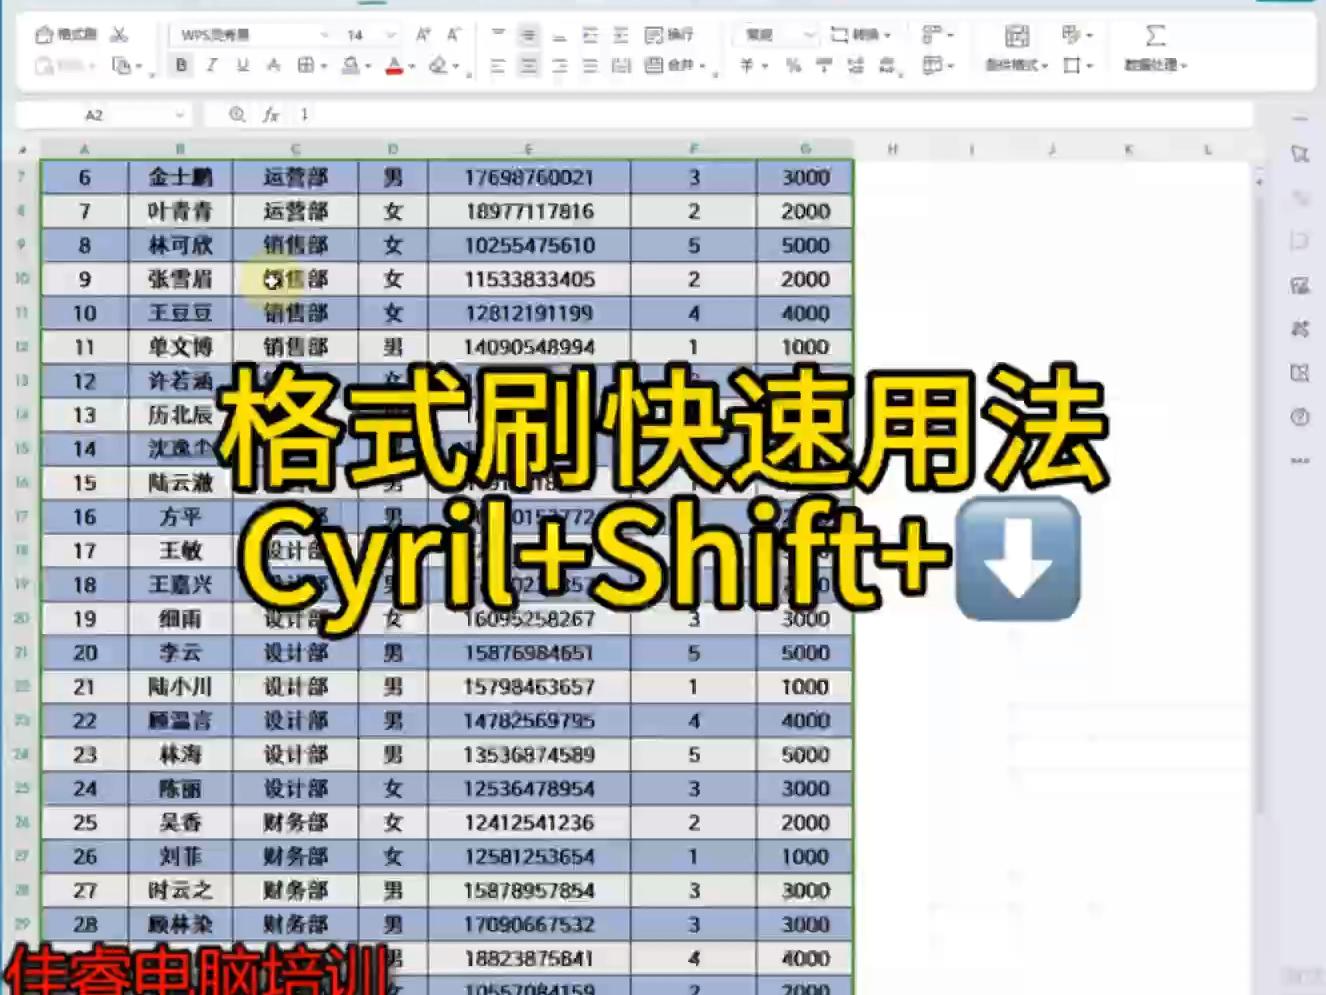1326x995 pixels.
Task: Open the convert (转换) menu
Action: 860,35
